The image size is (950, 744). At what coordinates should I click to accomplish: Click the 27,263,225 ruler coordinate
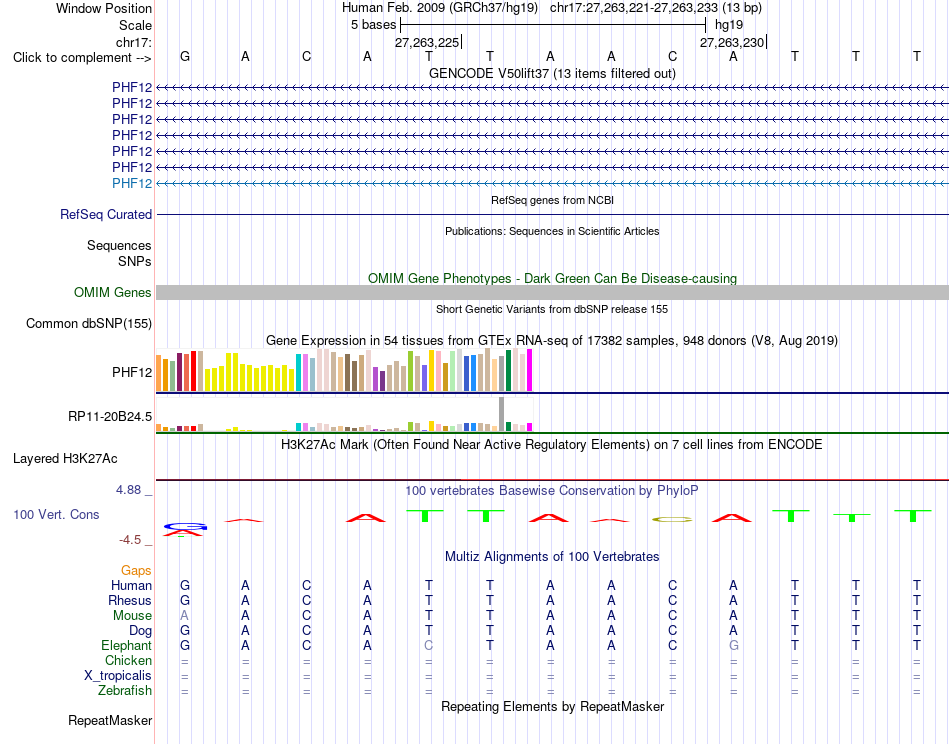click(427, 42)
